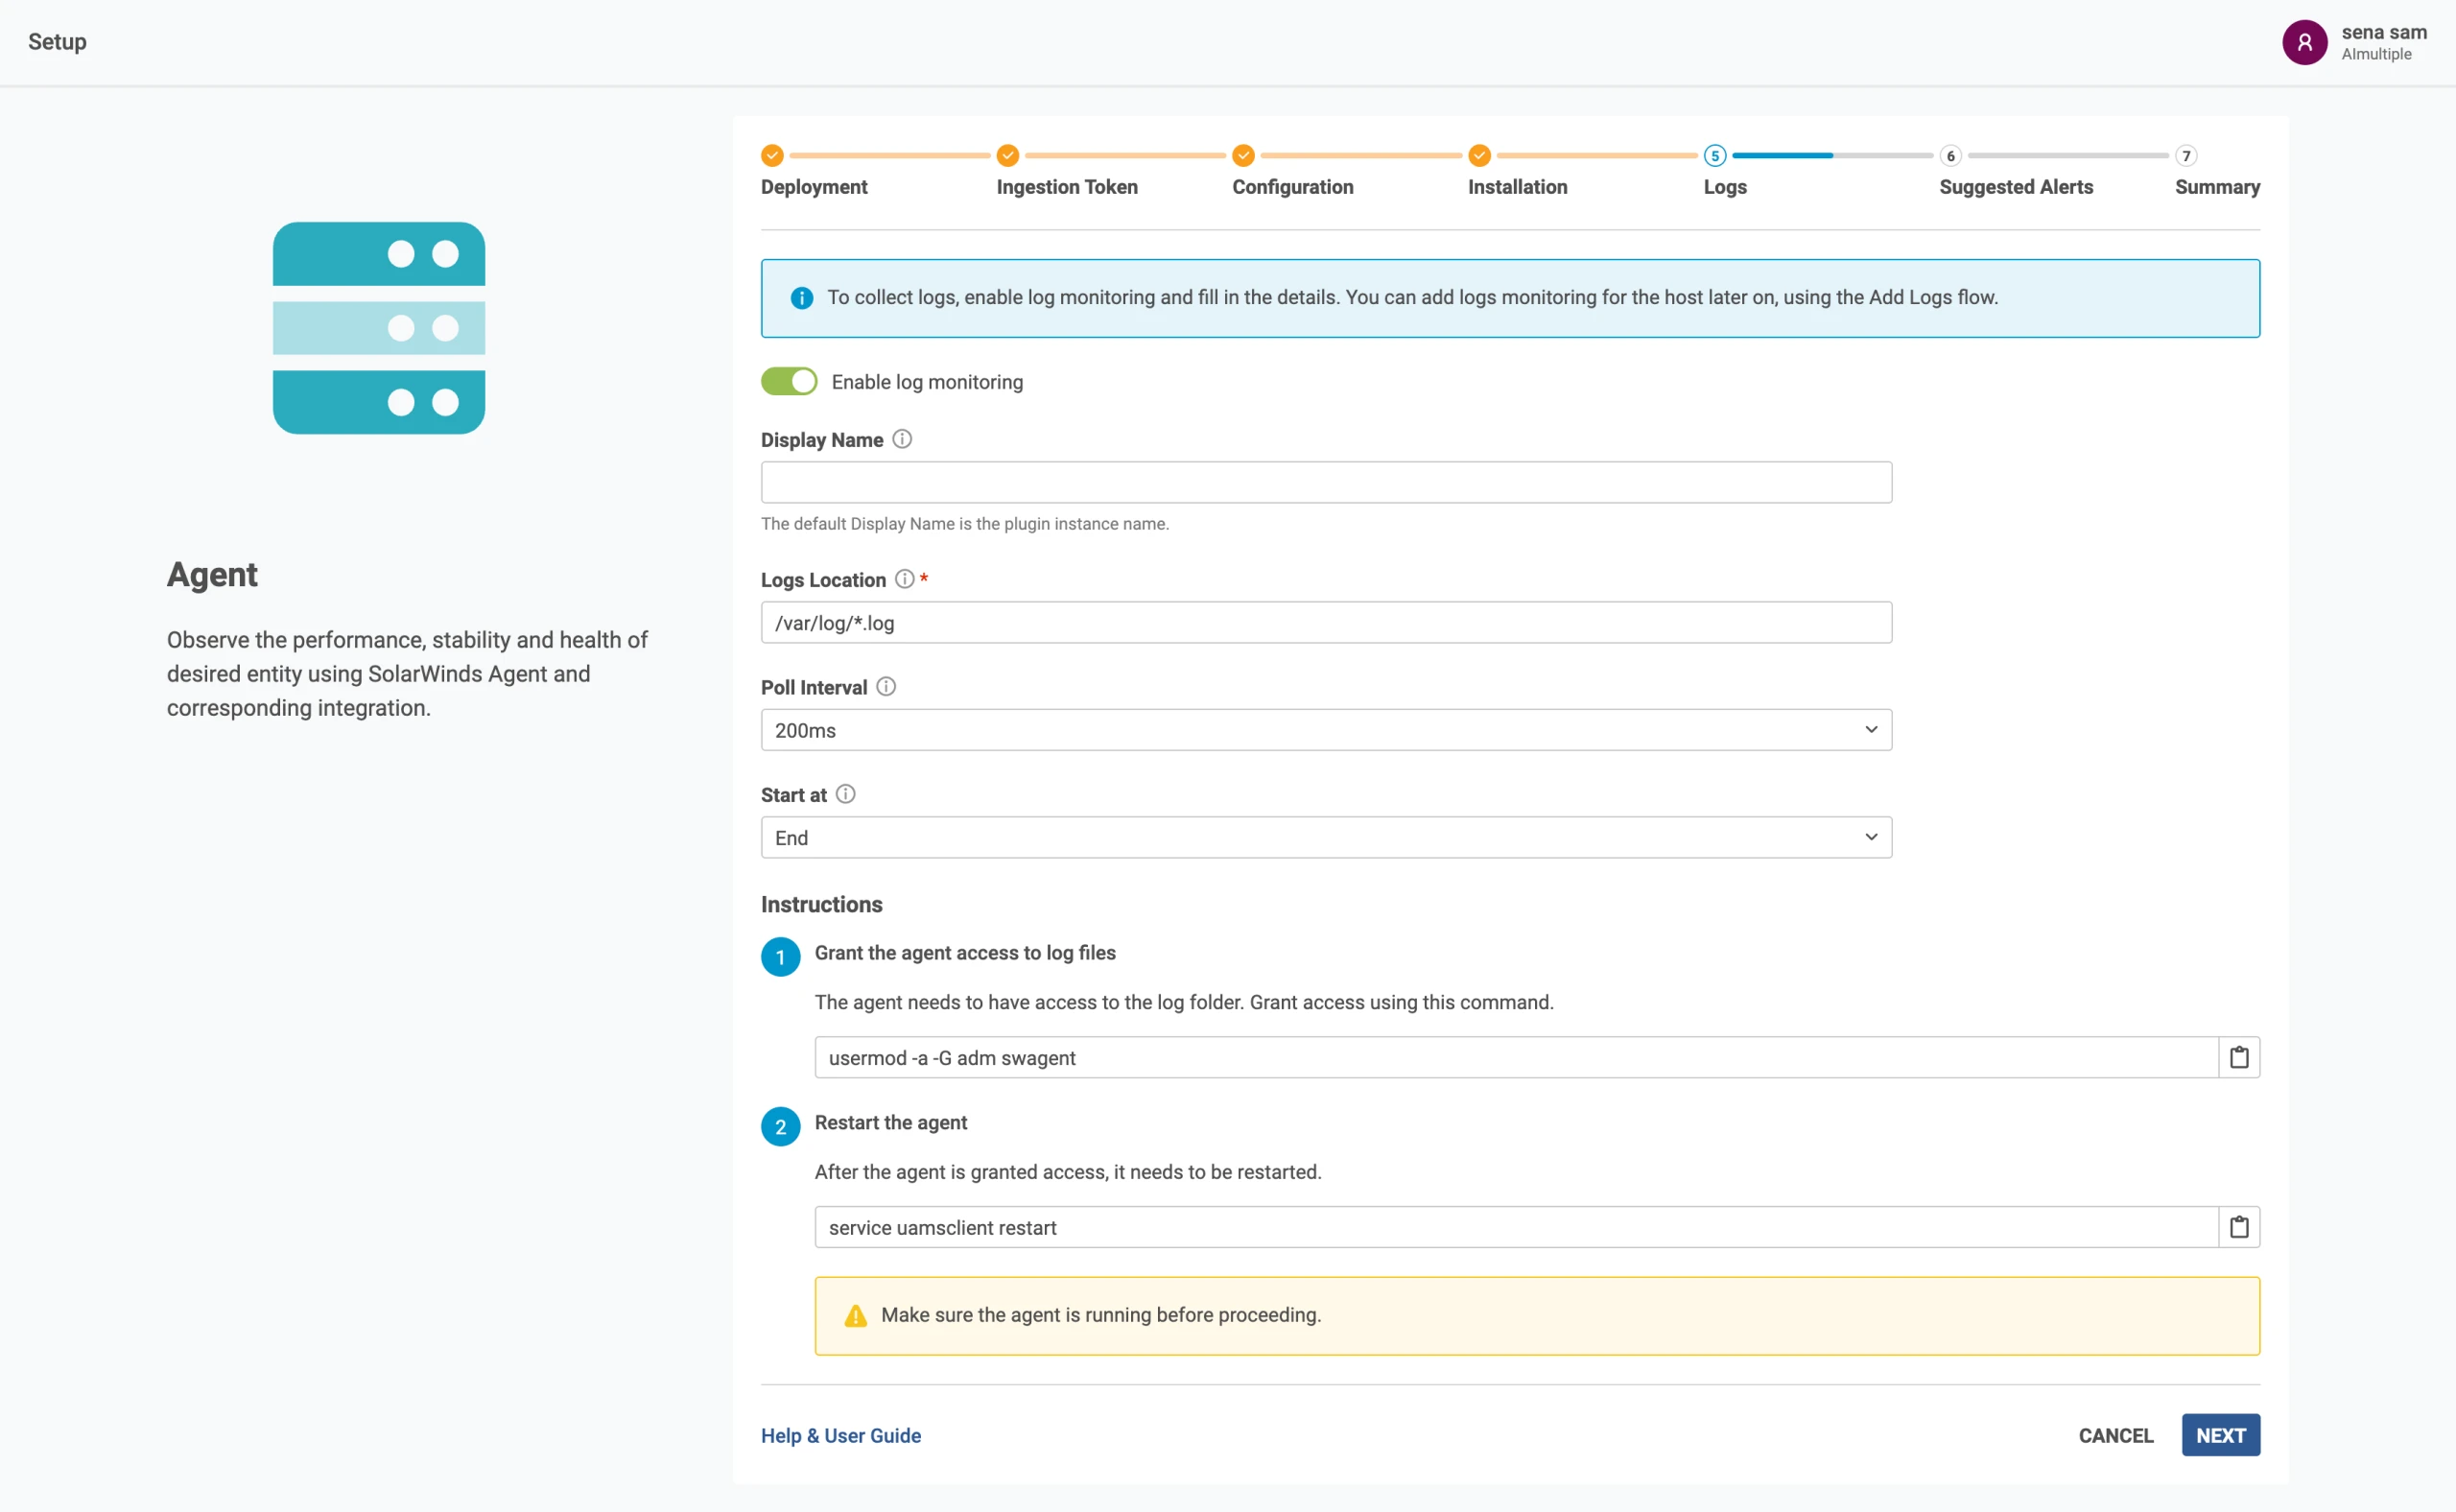Image resolution: width=2456 pixels, height=1512 pixels.
Task: Click the user avatar icon for sena sam
Action: [2304, 42]
